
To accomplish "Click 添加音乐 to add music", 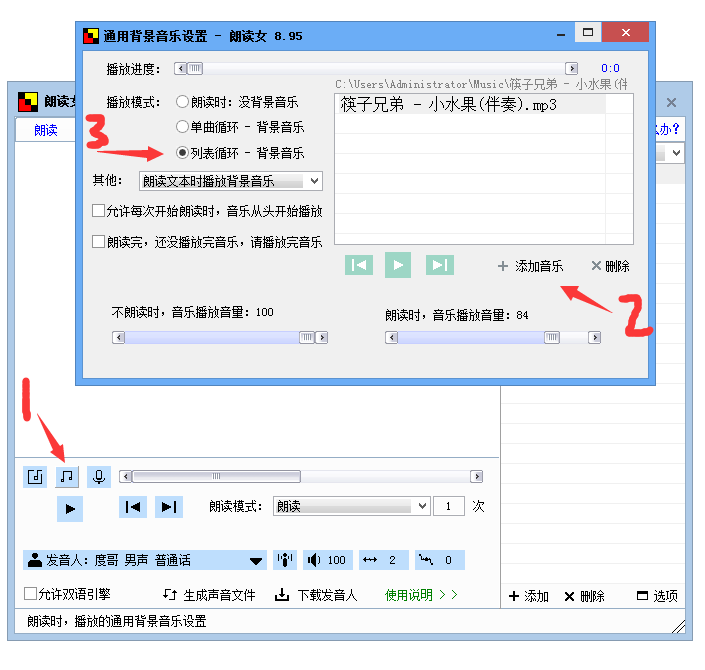I will (x=530, y=266).
